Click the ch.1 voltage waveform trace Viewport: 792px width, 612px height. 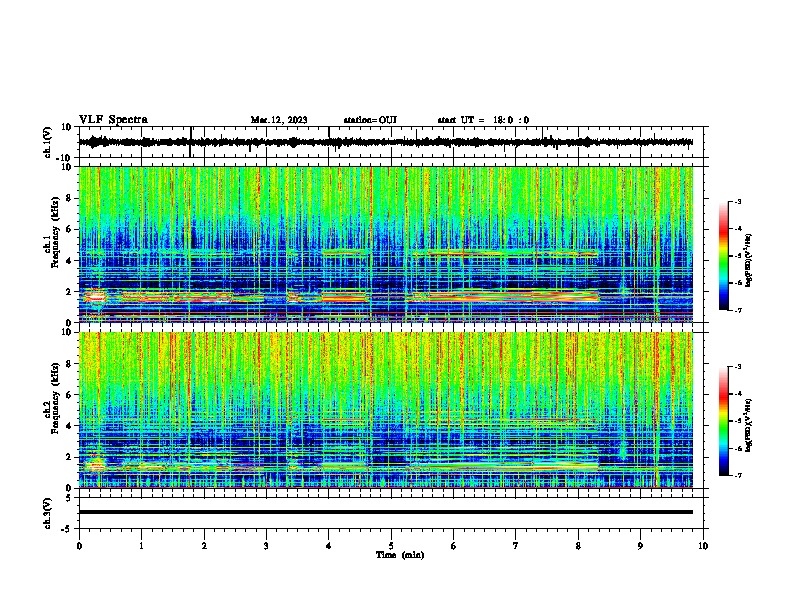[385, 142]
